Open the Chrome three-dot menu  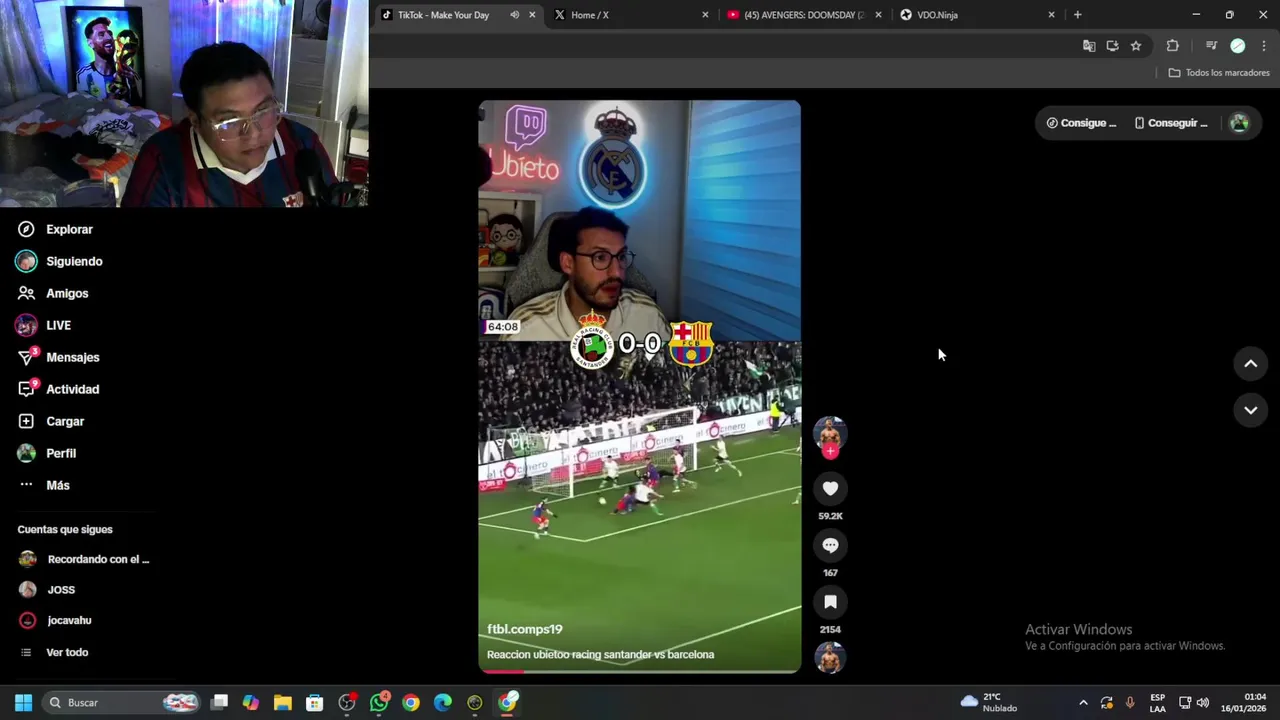1264,46
